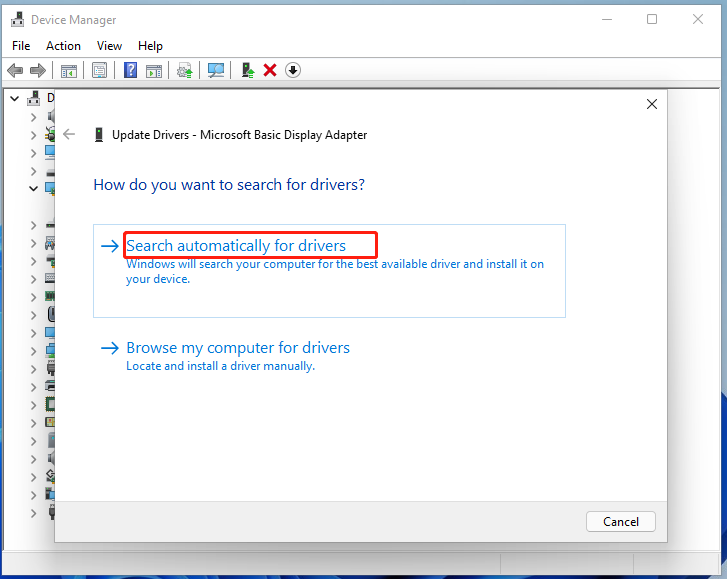The image size is (727, 579).
Task: Maximize the Device Manager window
Action: [x=652, y=19]
